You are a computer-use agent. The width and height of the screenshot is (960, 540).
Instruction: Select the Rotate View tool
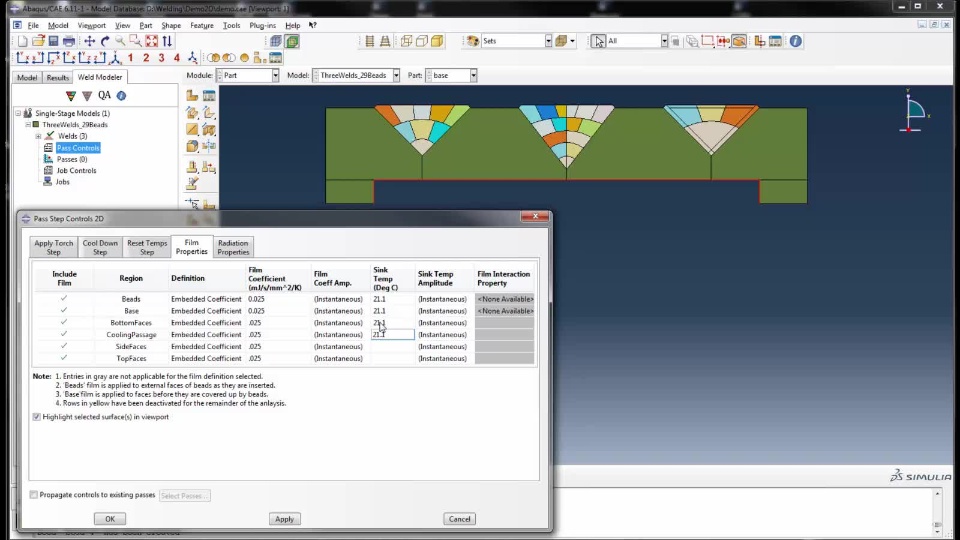[x=105, y=41]
